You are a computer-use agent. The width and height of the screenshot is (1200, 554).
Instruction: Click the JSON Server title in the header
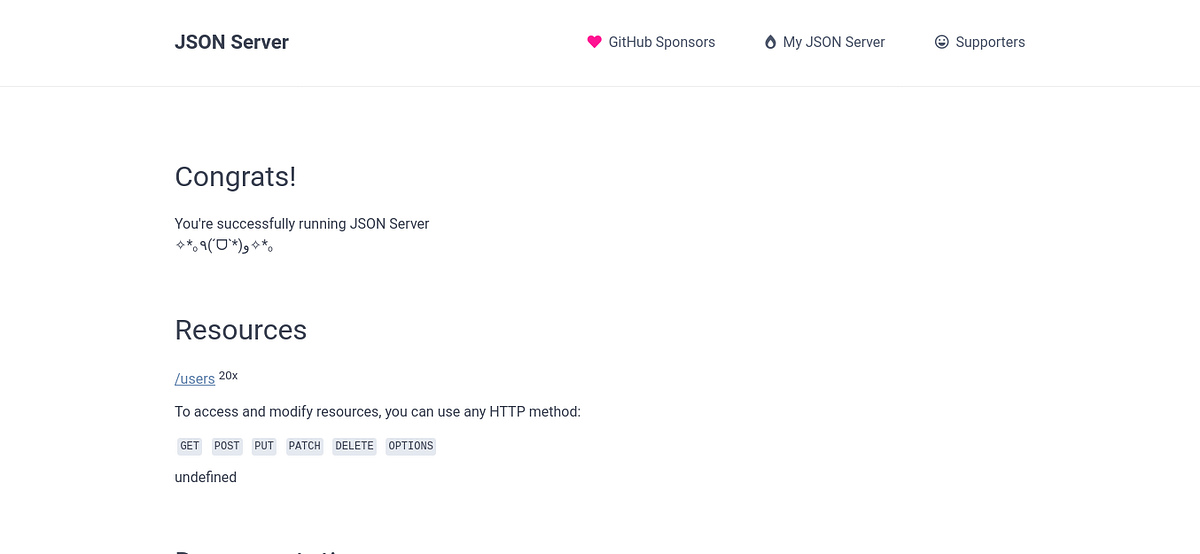tap(232, 42)
